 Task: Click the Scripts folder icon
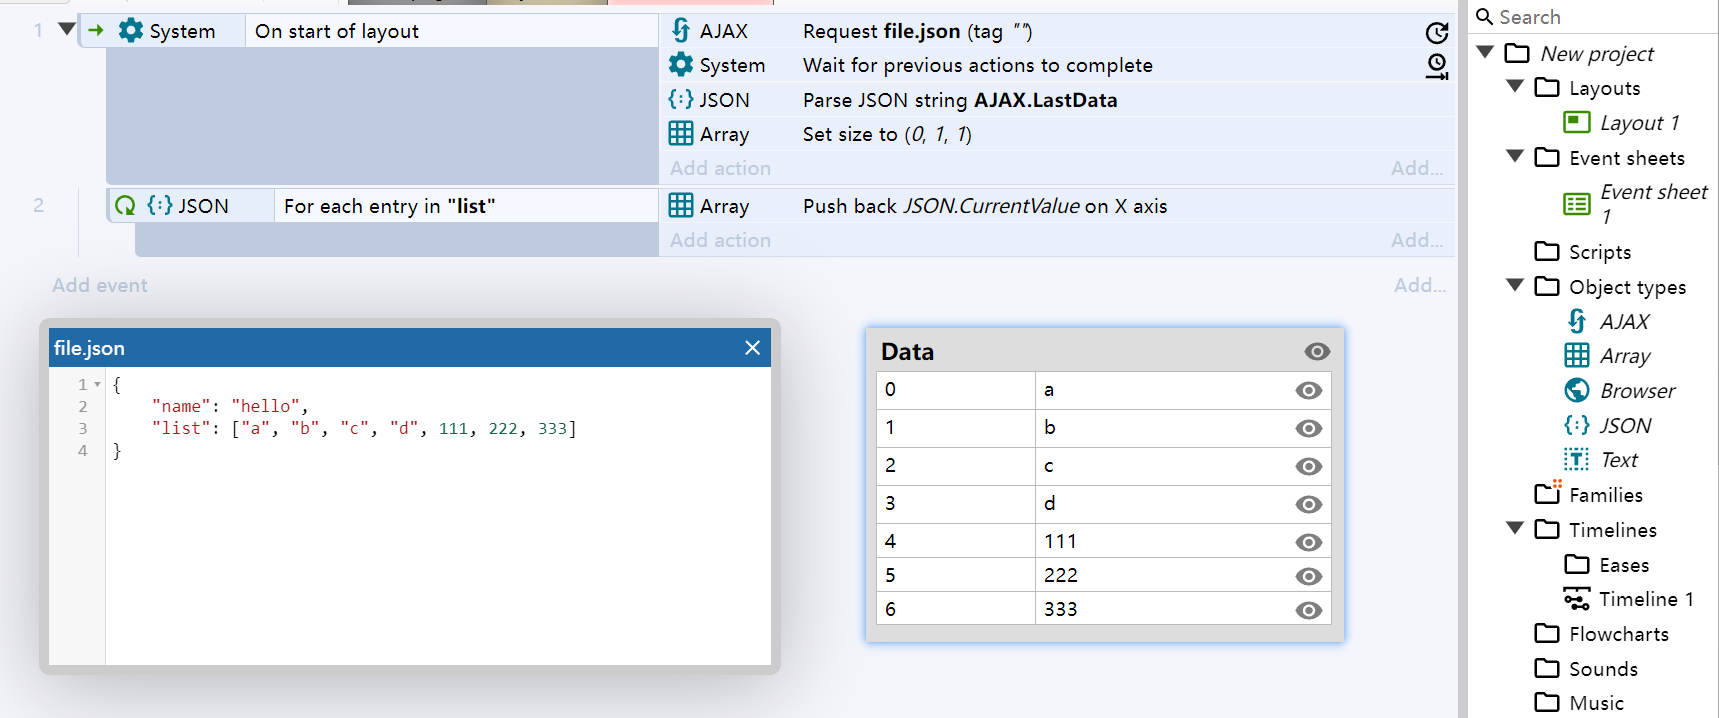[1547, 251]
